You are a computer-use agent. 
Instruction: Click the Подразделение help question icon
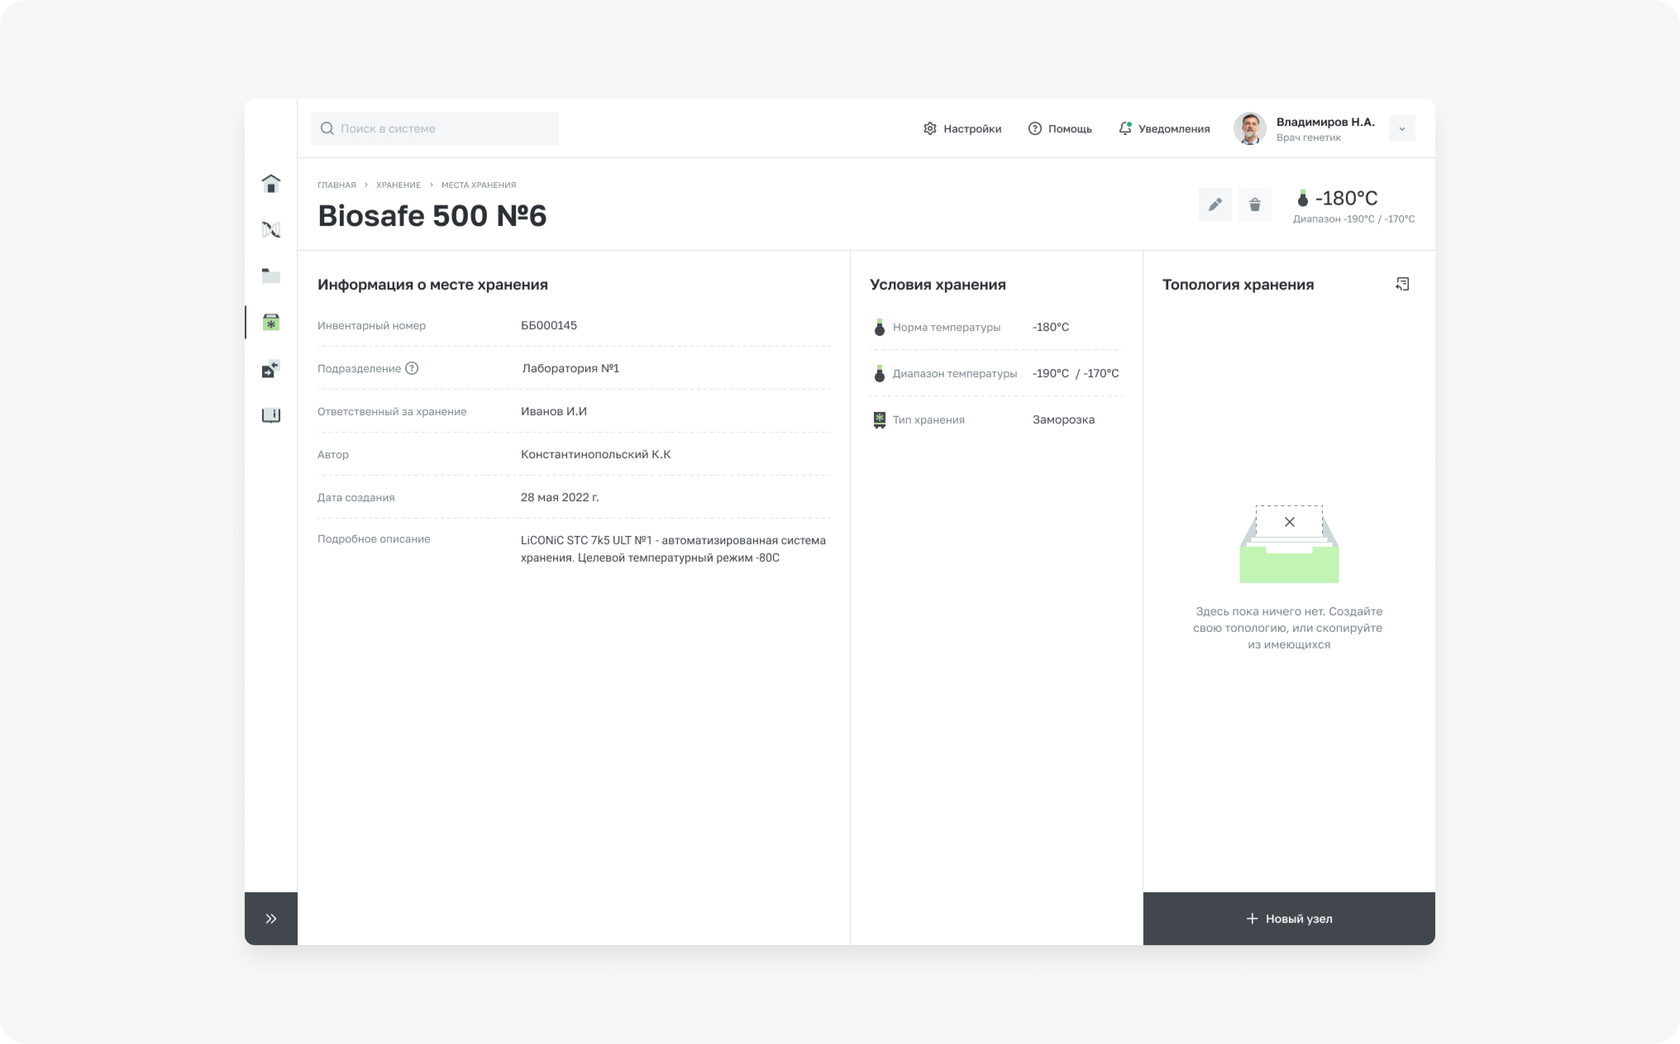pos(412,368)
